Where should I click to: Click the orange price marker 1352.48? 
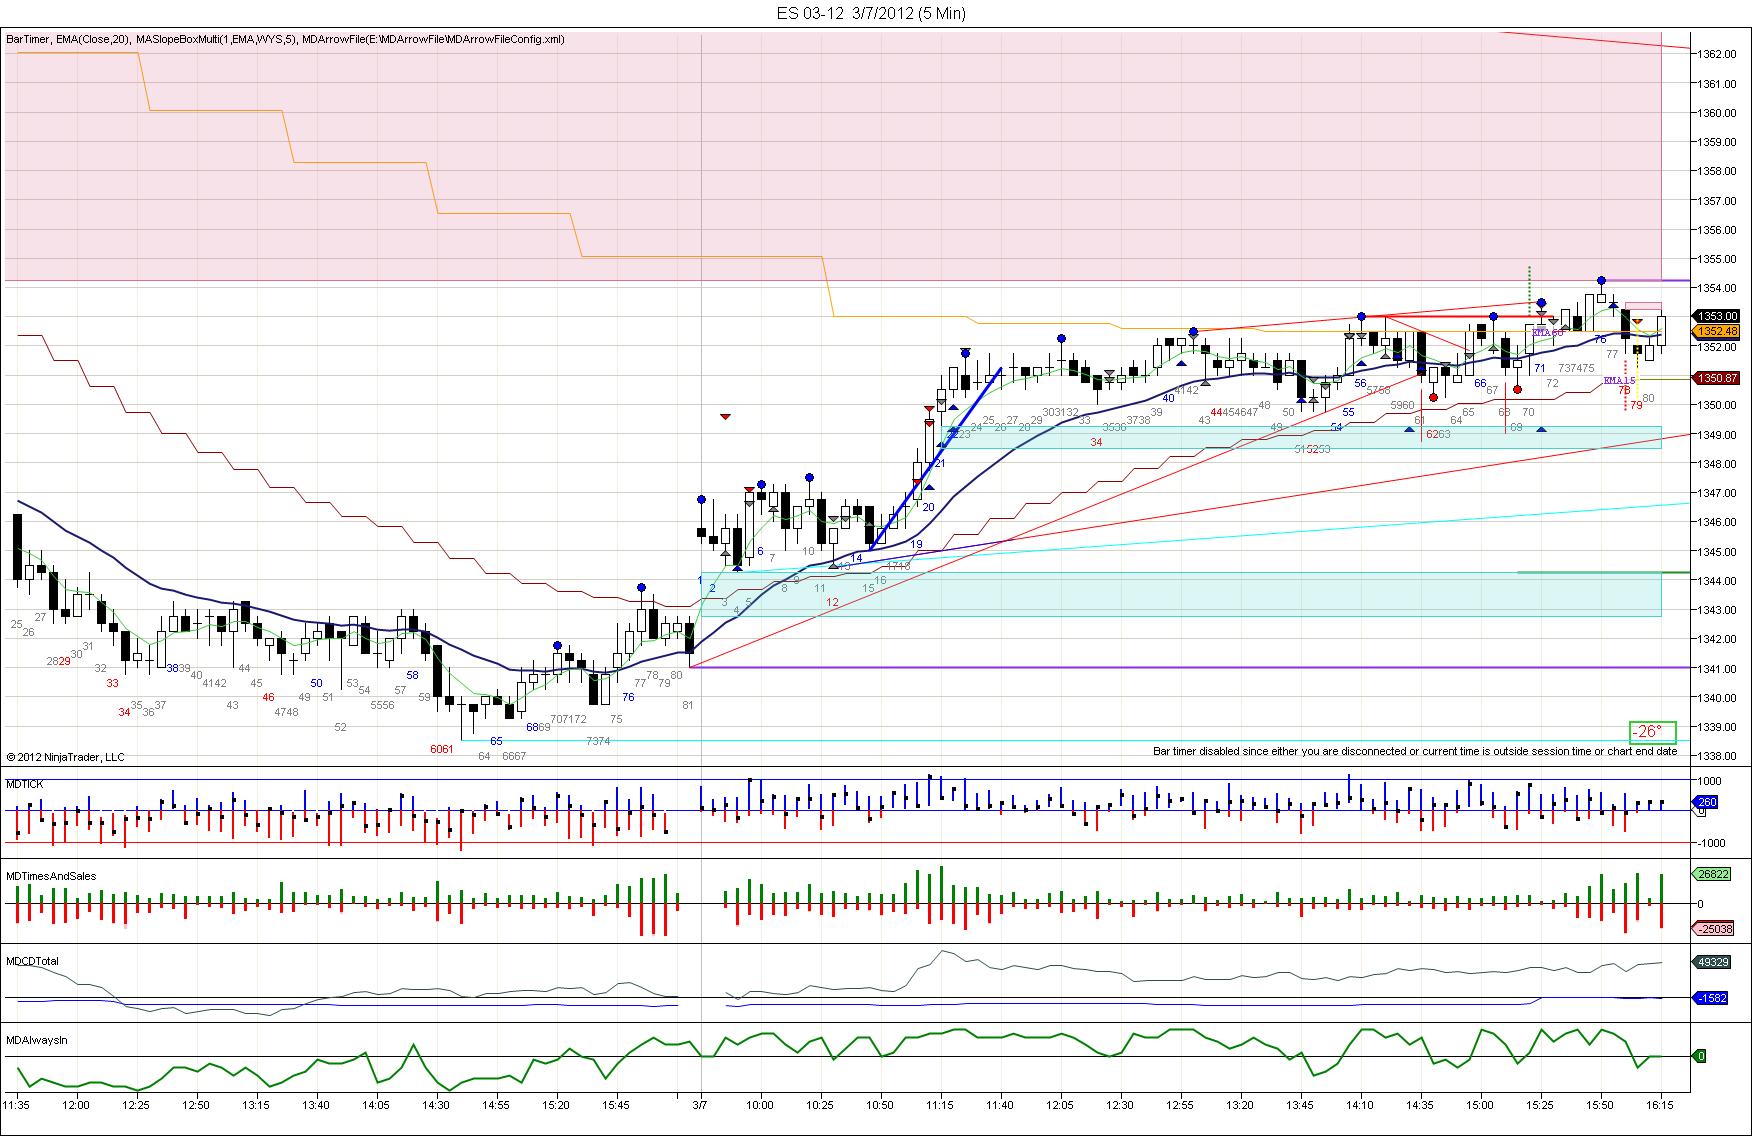click(x=1715, y=331)
